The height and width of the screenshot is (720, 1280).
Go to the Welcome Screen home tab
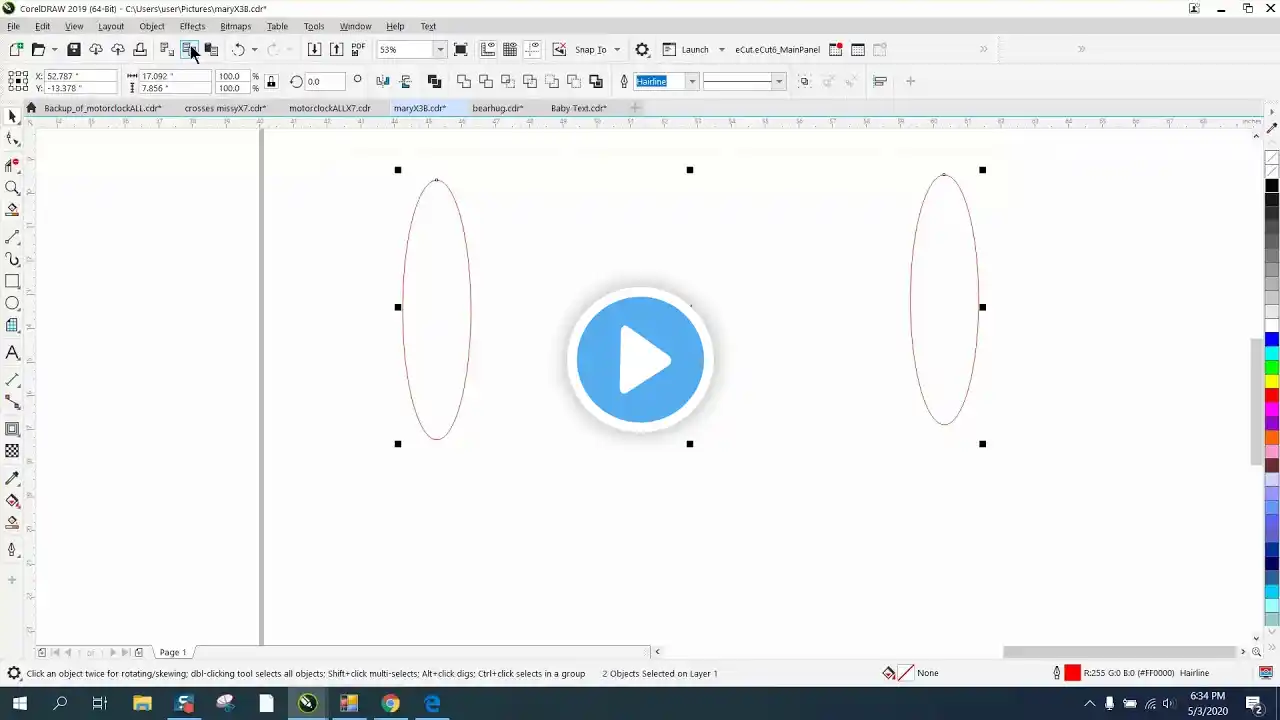pos(31,108)
